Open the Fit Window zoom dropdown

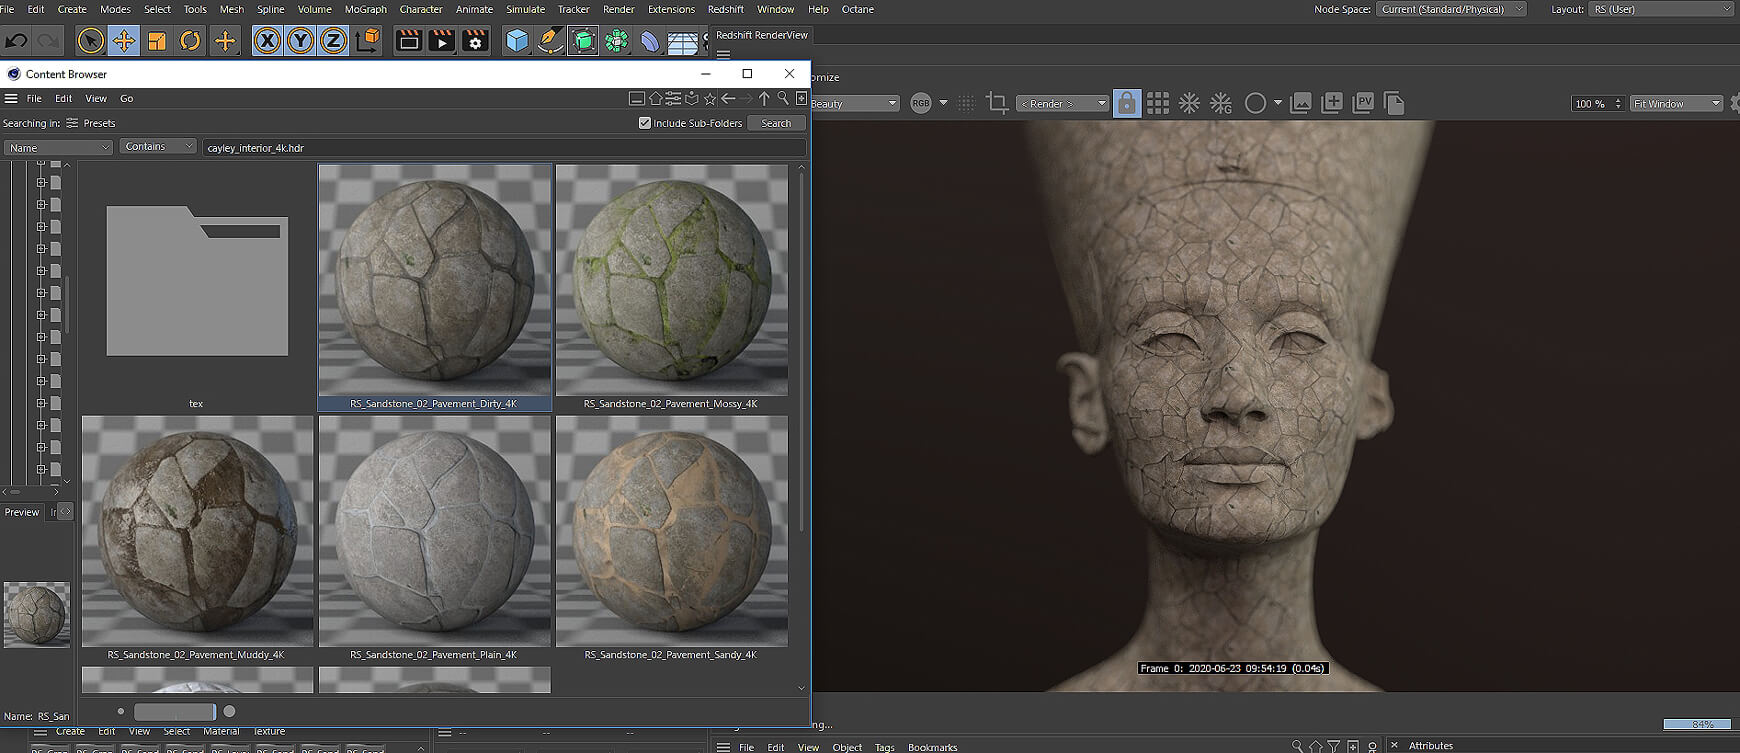pyautogui.click(x=1677, y=103)
